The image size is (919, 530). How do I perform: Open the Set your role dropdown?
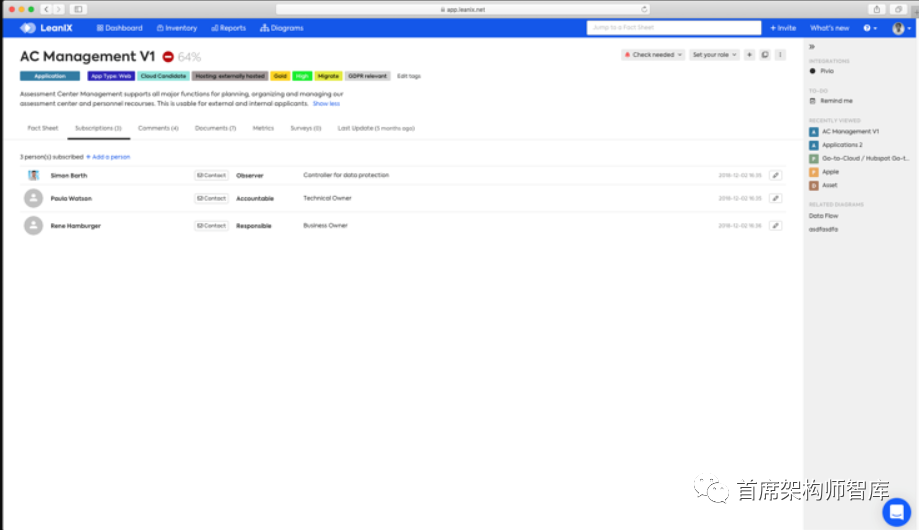pyautogui.click(x=714, y=55)
